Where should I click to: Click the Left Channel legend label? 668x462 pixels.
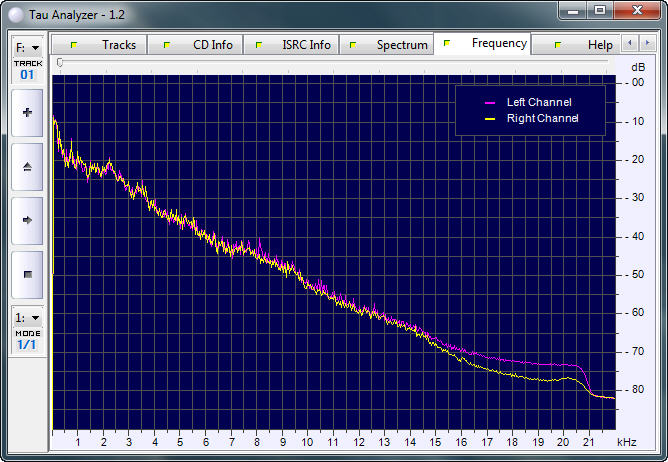tap(539, 102)
